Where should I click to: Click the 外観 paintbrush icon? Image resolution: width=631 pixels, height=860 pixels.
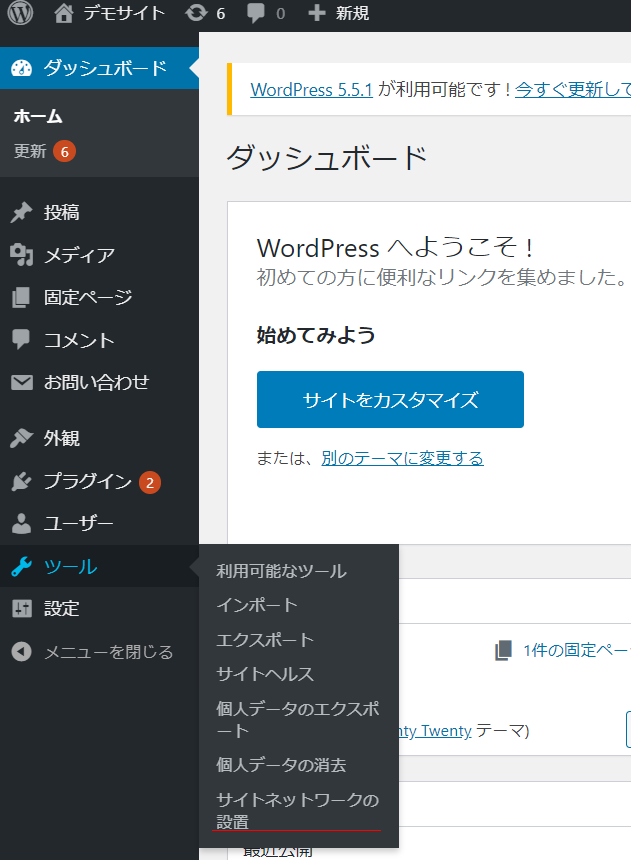(21, 438)
